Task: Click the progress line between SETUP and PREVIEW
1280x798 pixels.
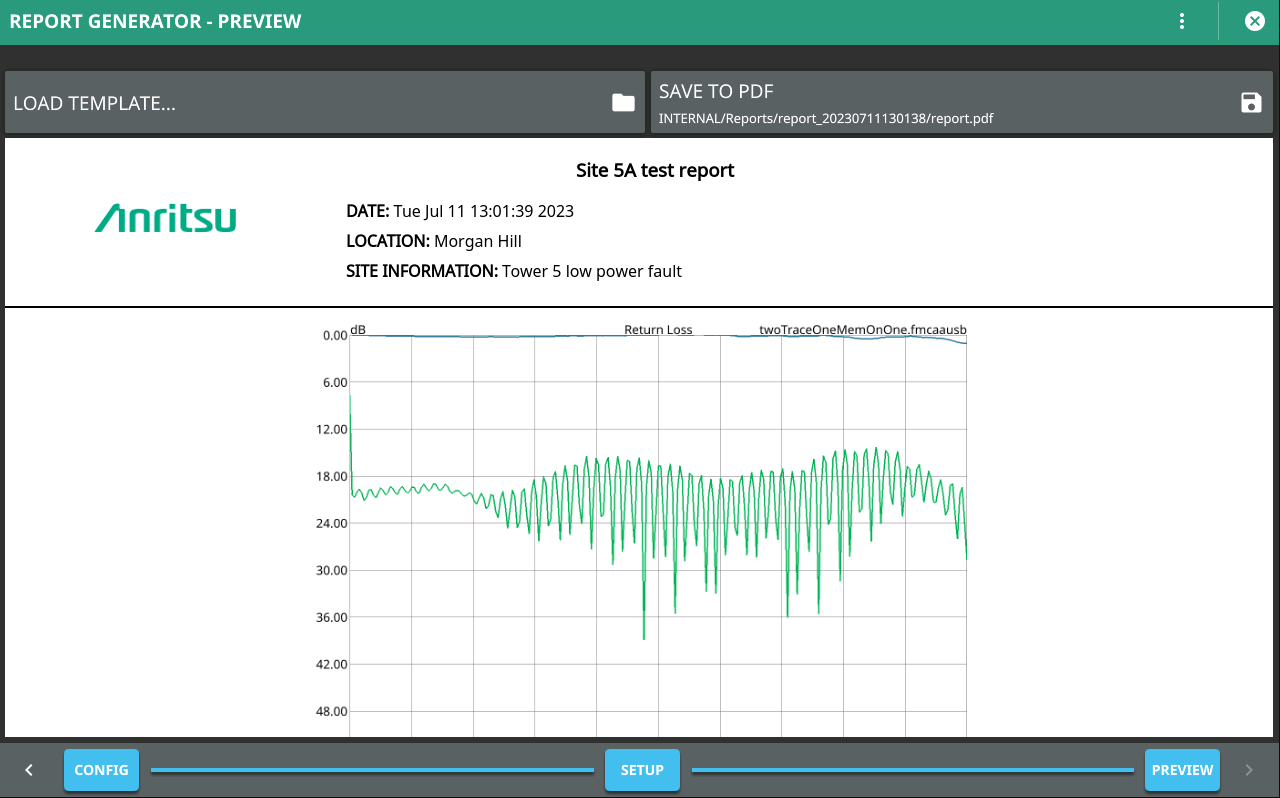Action: click(x=912, y=770)
